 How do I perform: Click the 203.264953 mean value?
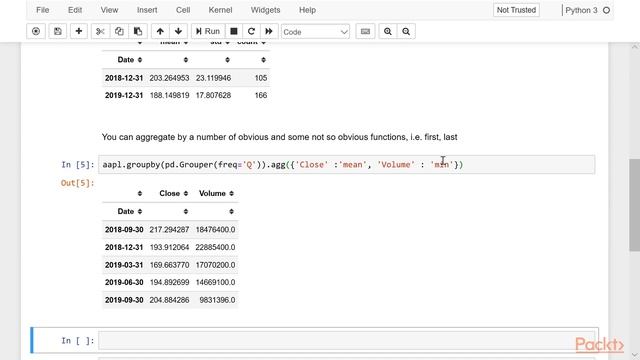(x=169, y=78)
